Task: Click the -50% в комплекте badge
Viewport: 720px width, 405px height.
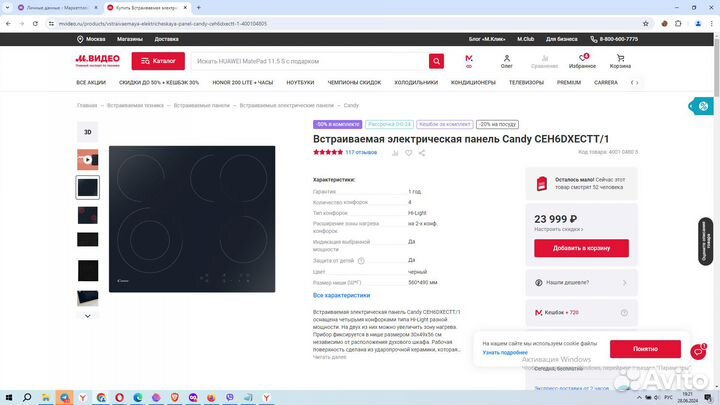Action: coord(338,124)
